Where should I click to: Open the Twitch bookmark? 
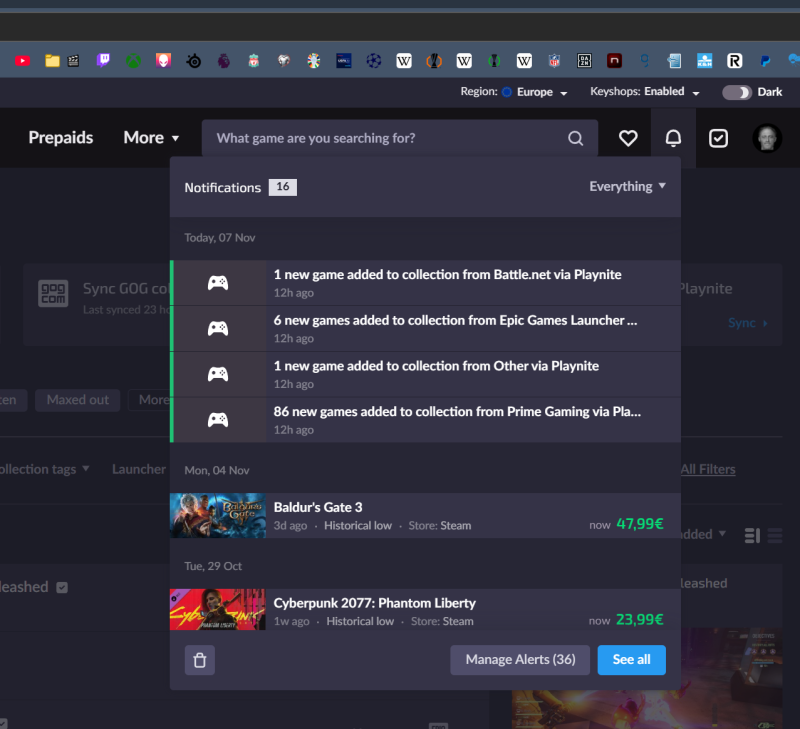104,61
